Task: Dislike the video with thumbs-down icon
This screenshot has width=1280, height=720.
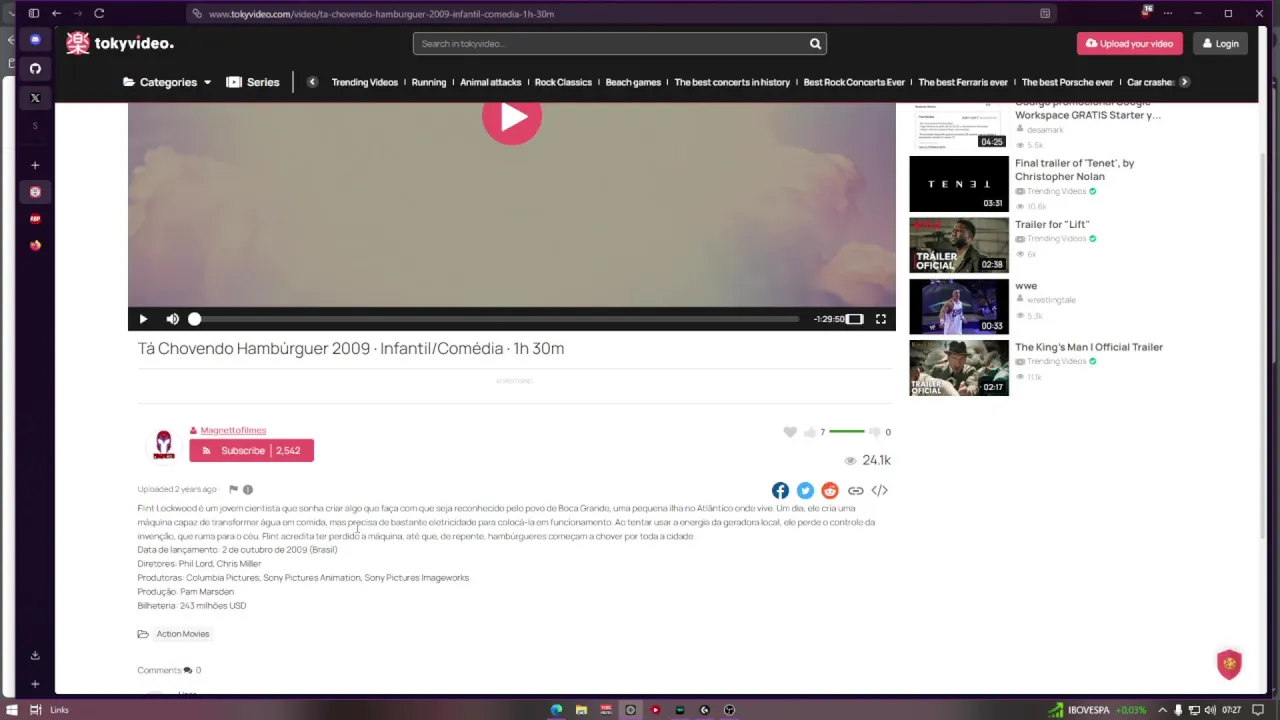Action: tap(874, 432)
